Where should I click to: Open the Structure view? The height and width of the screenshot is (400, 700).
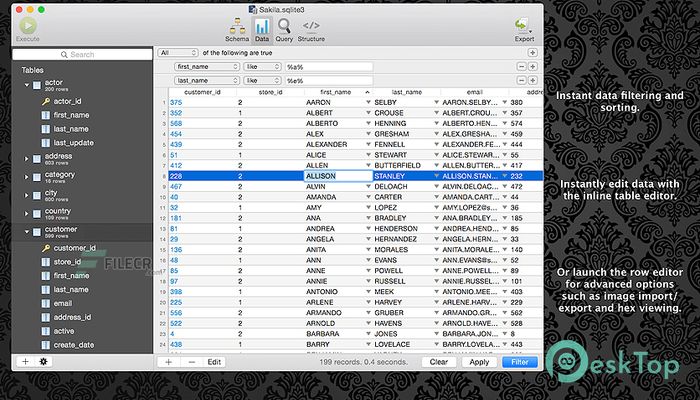311,30
